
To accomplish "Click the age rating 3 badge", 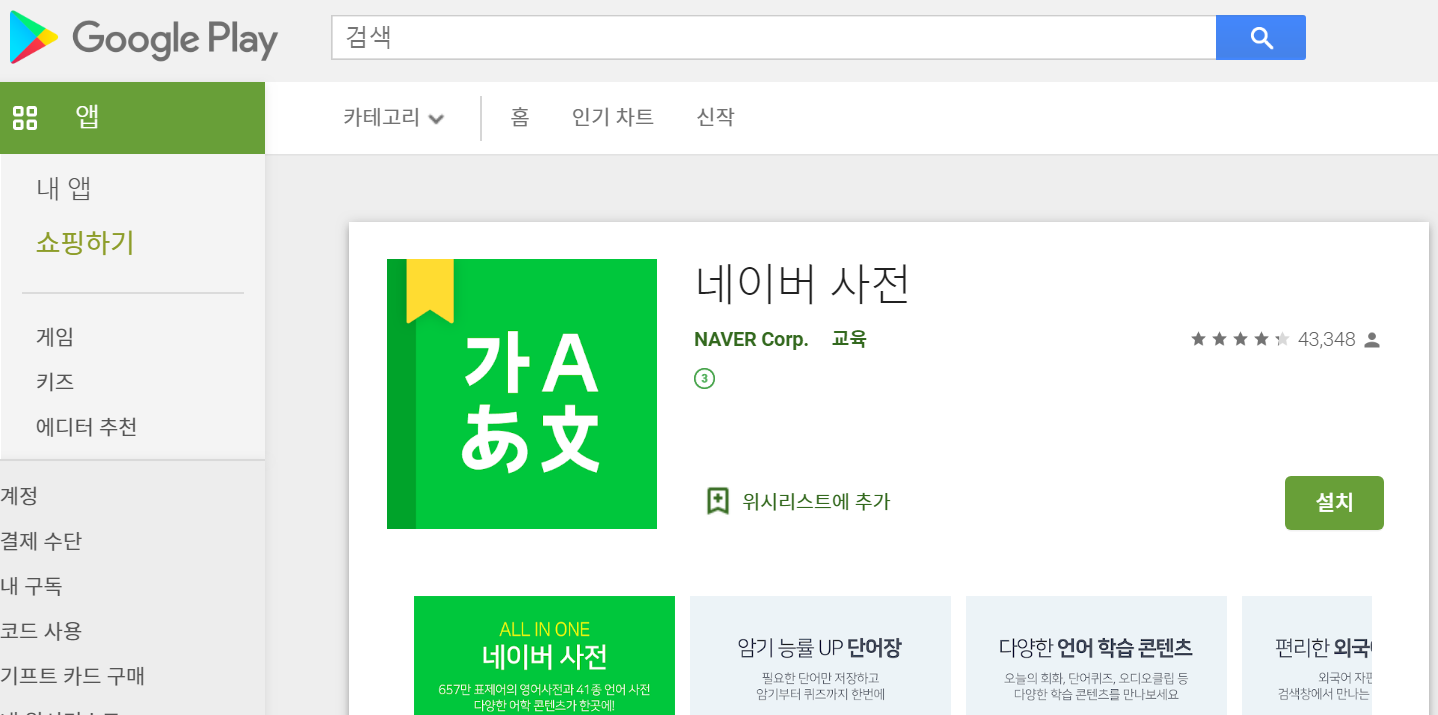I will [704, 379].
